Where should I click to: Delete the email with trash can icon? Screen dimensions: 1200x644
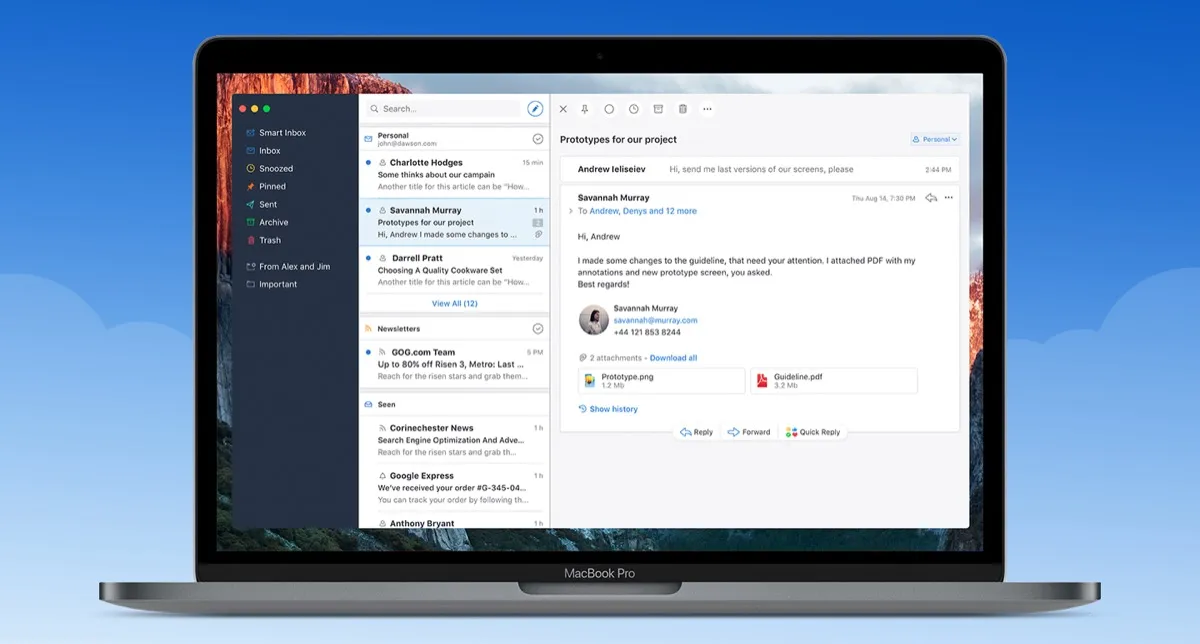click(x=683, y=109)
